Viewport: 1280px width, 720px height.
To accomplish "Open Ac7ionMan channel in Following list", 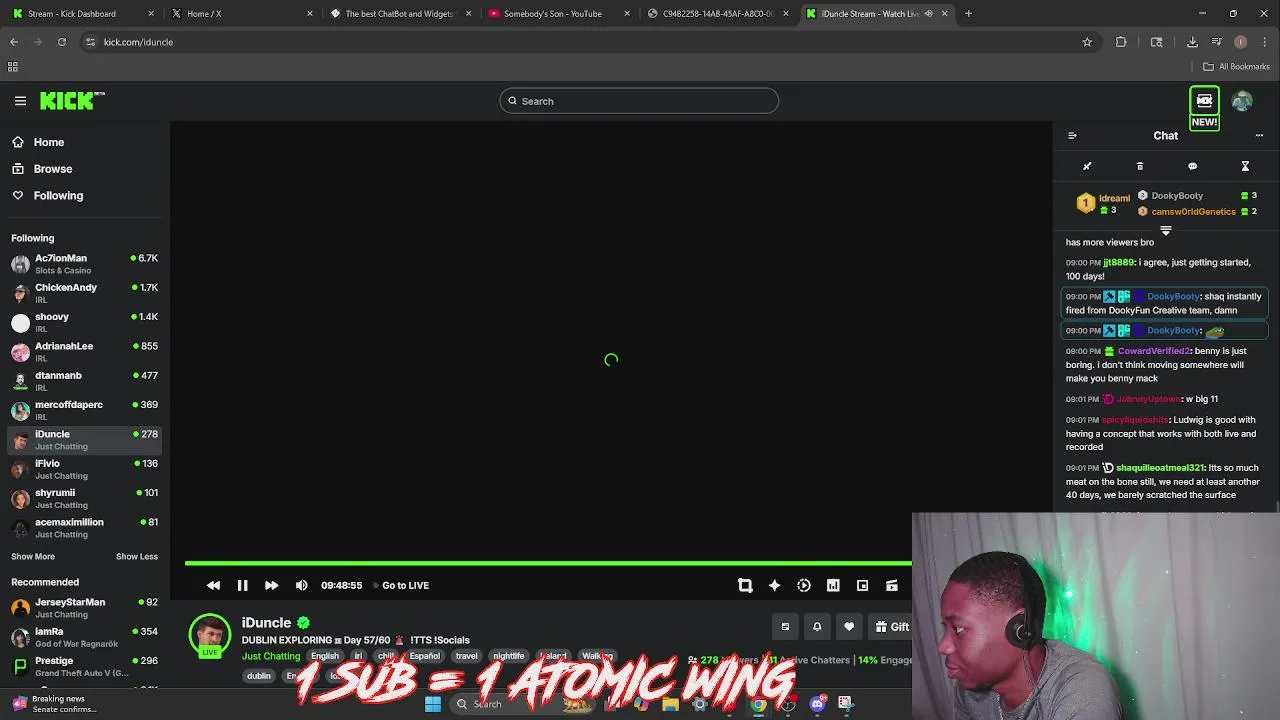I will point(85,264).
